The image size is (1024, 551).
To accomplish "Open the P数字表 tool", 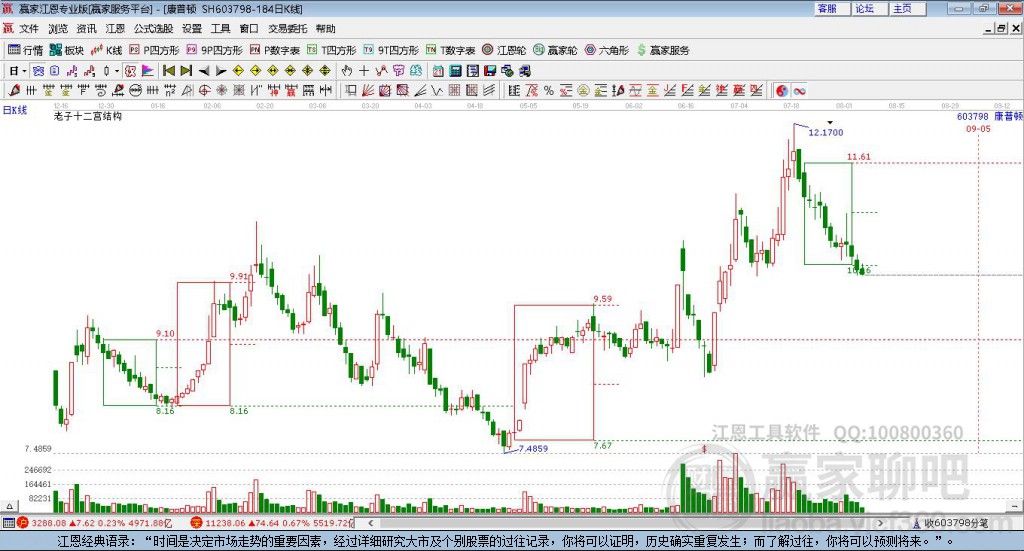I will click(274, 50).
